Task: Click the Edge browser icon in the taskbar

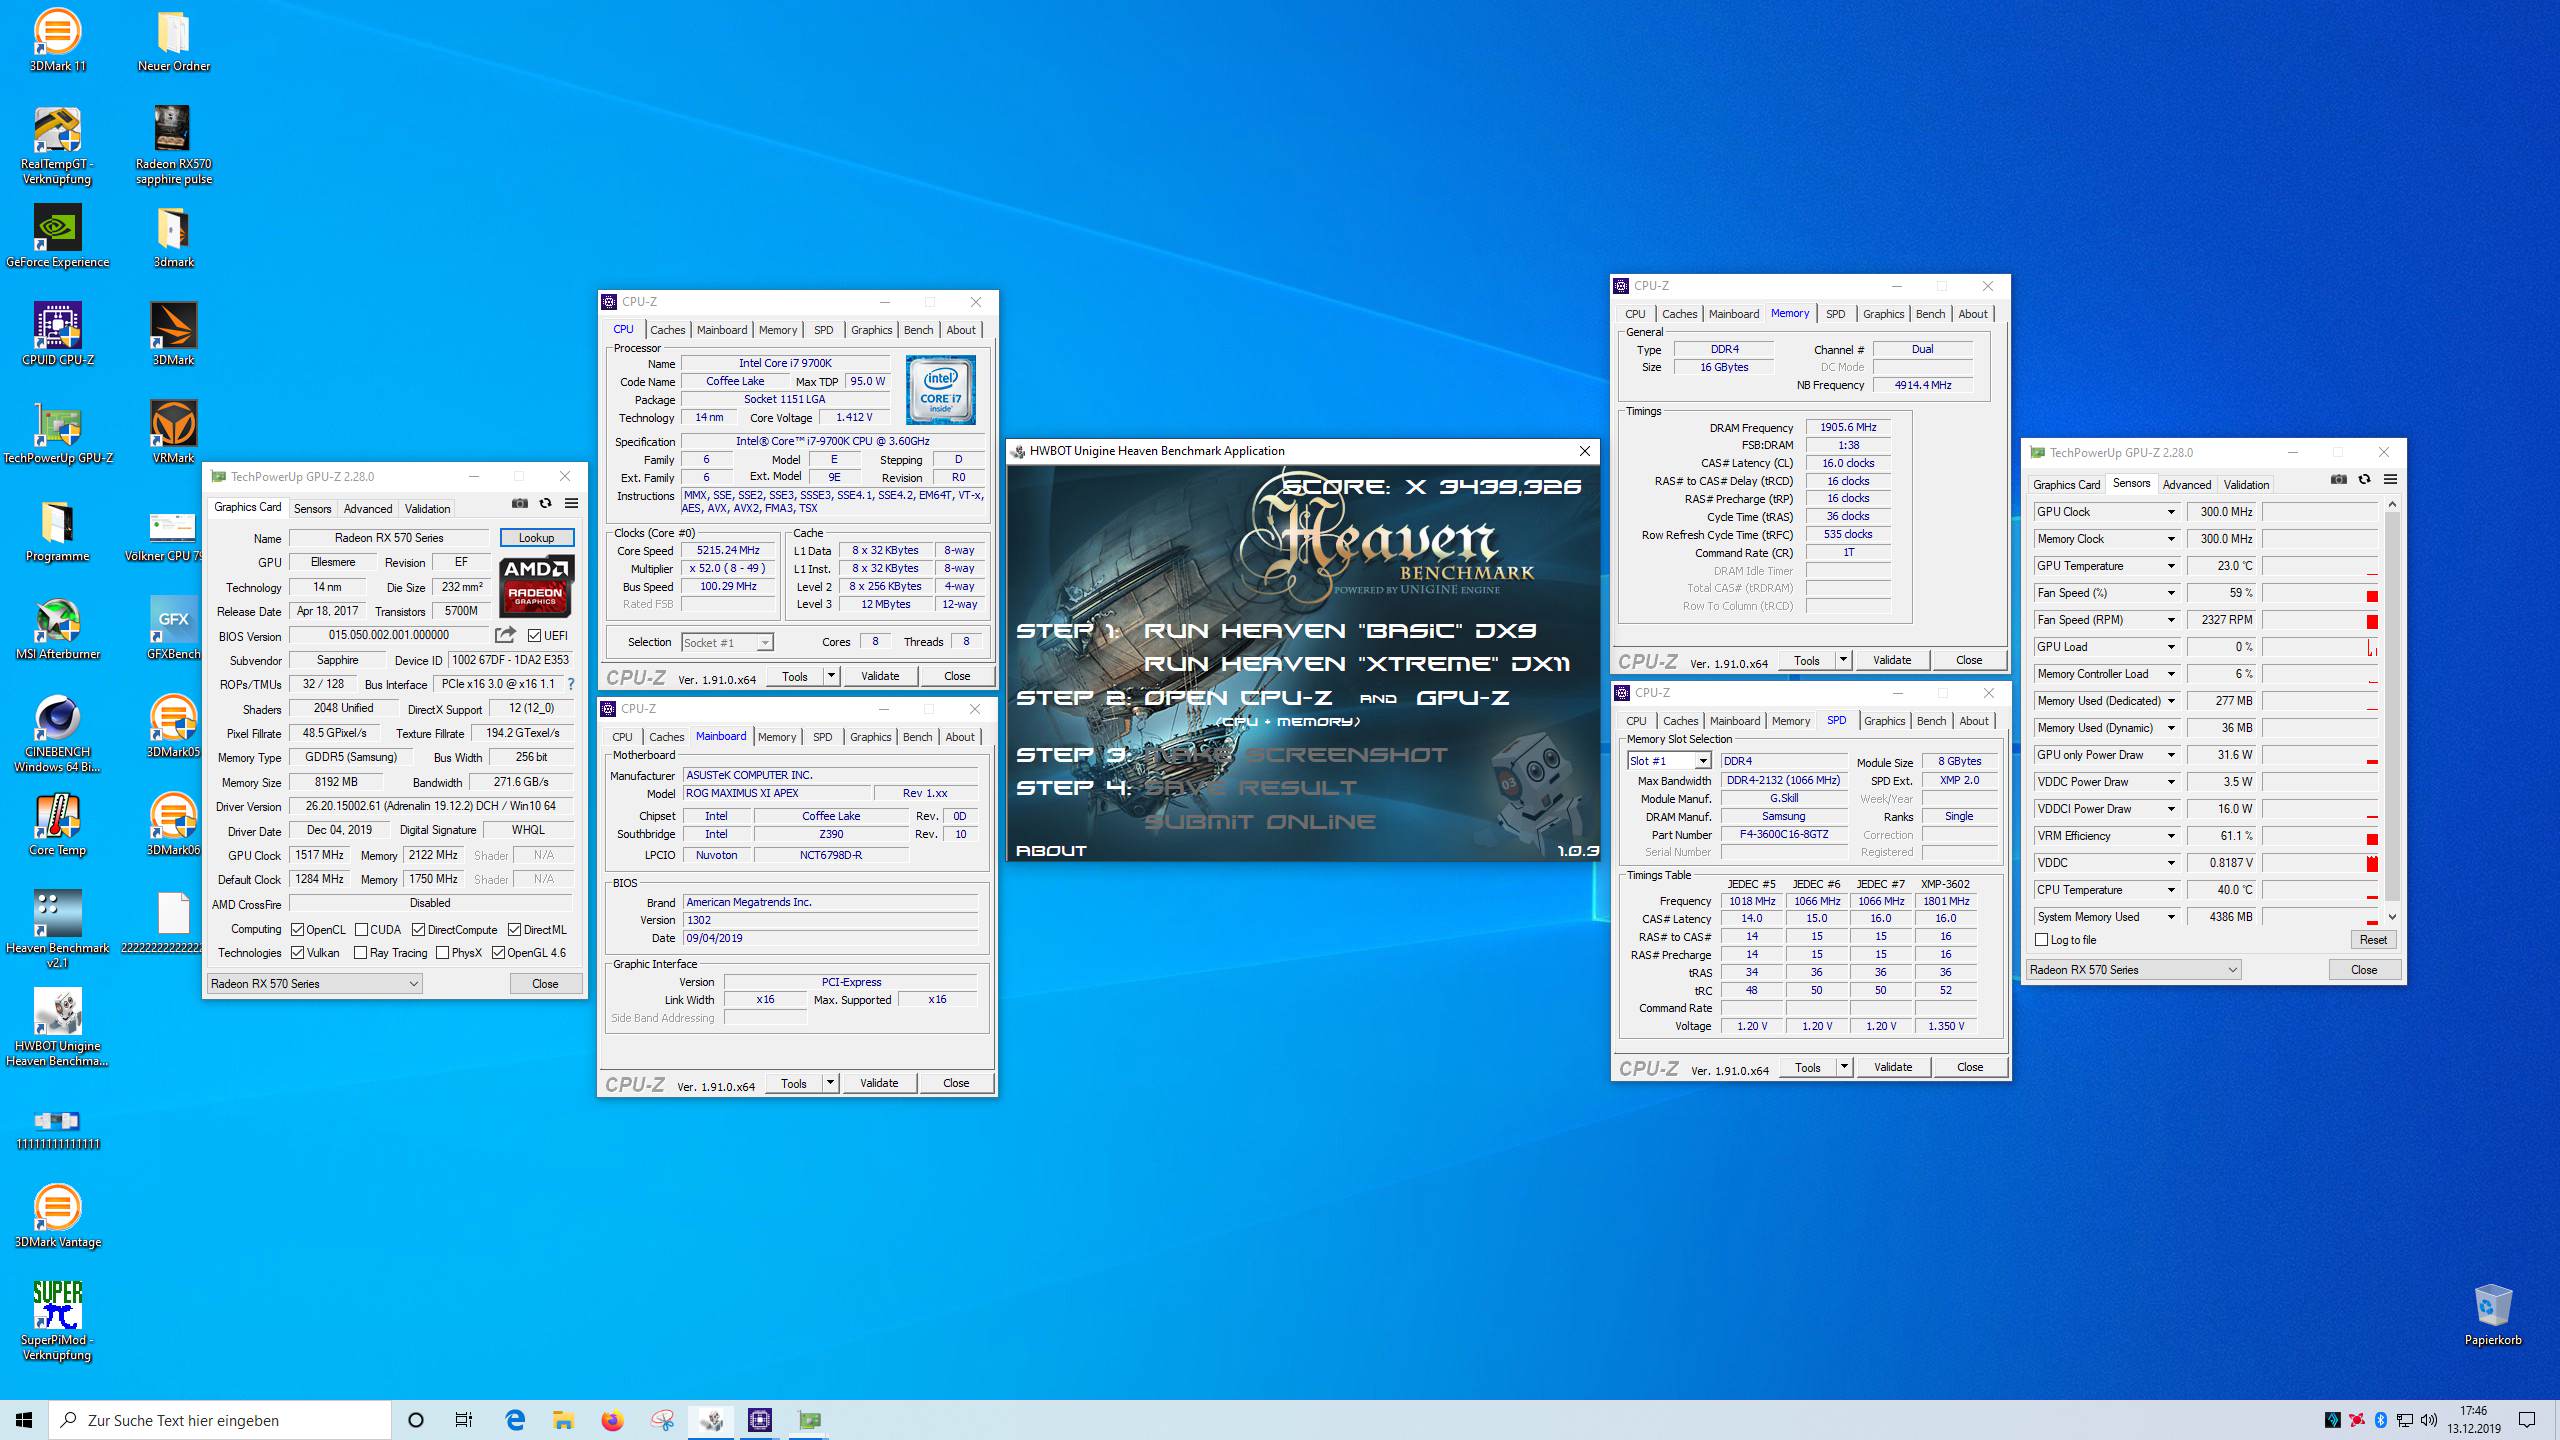Action: pos(515,1420)
